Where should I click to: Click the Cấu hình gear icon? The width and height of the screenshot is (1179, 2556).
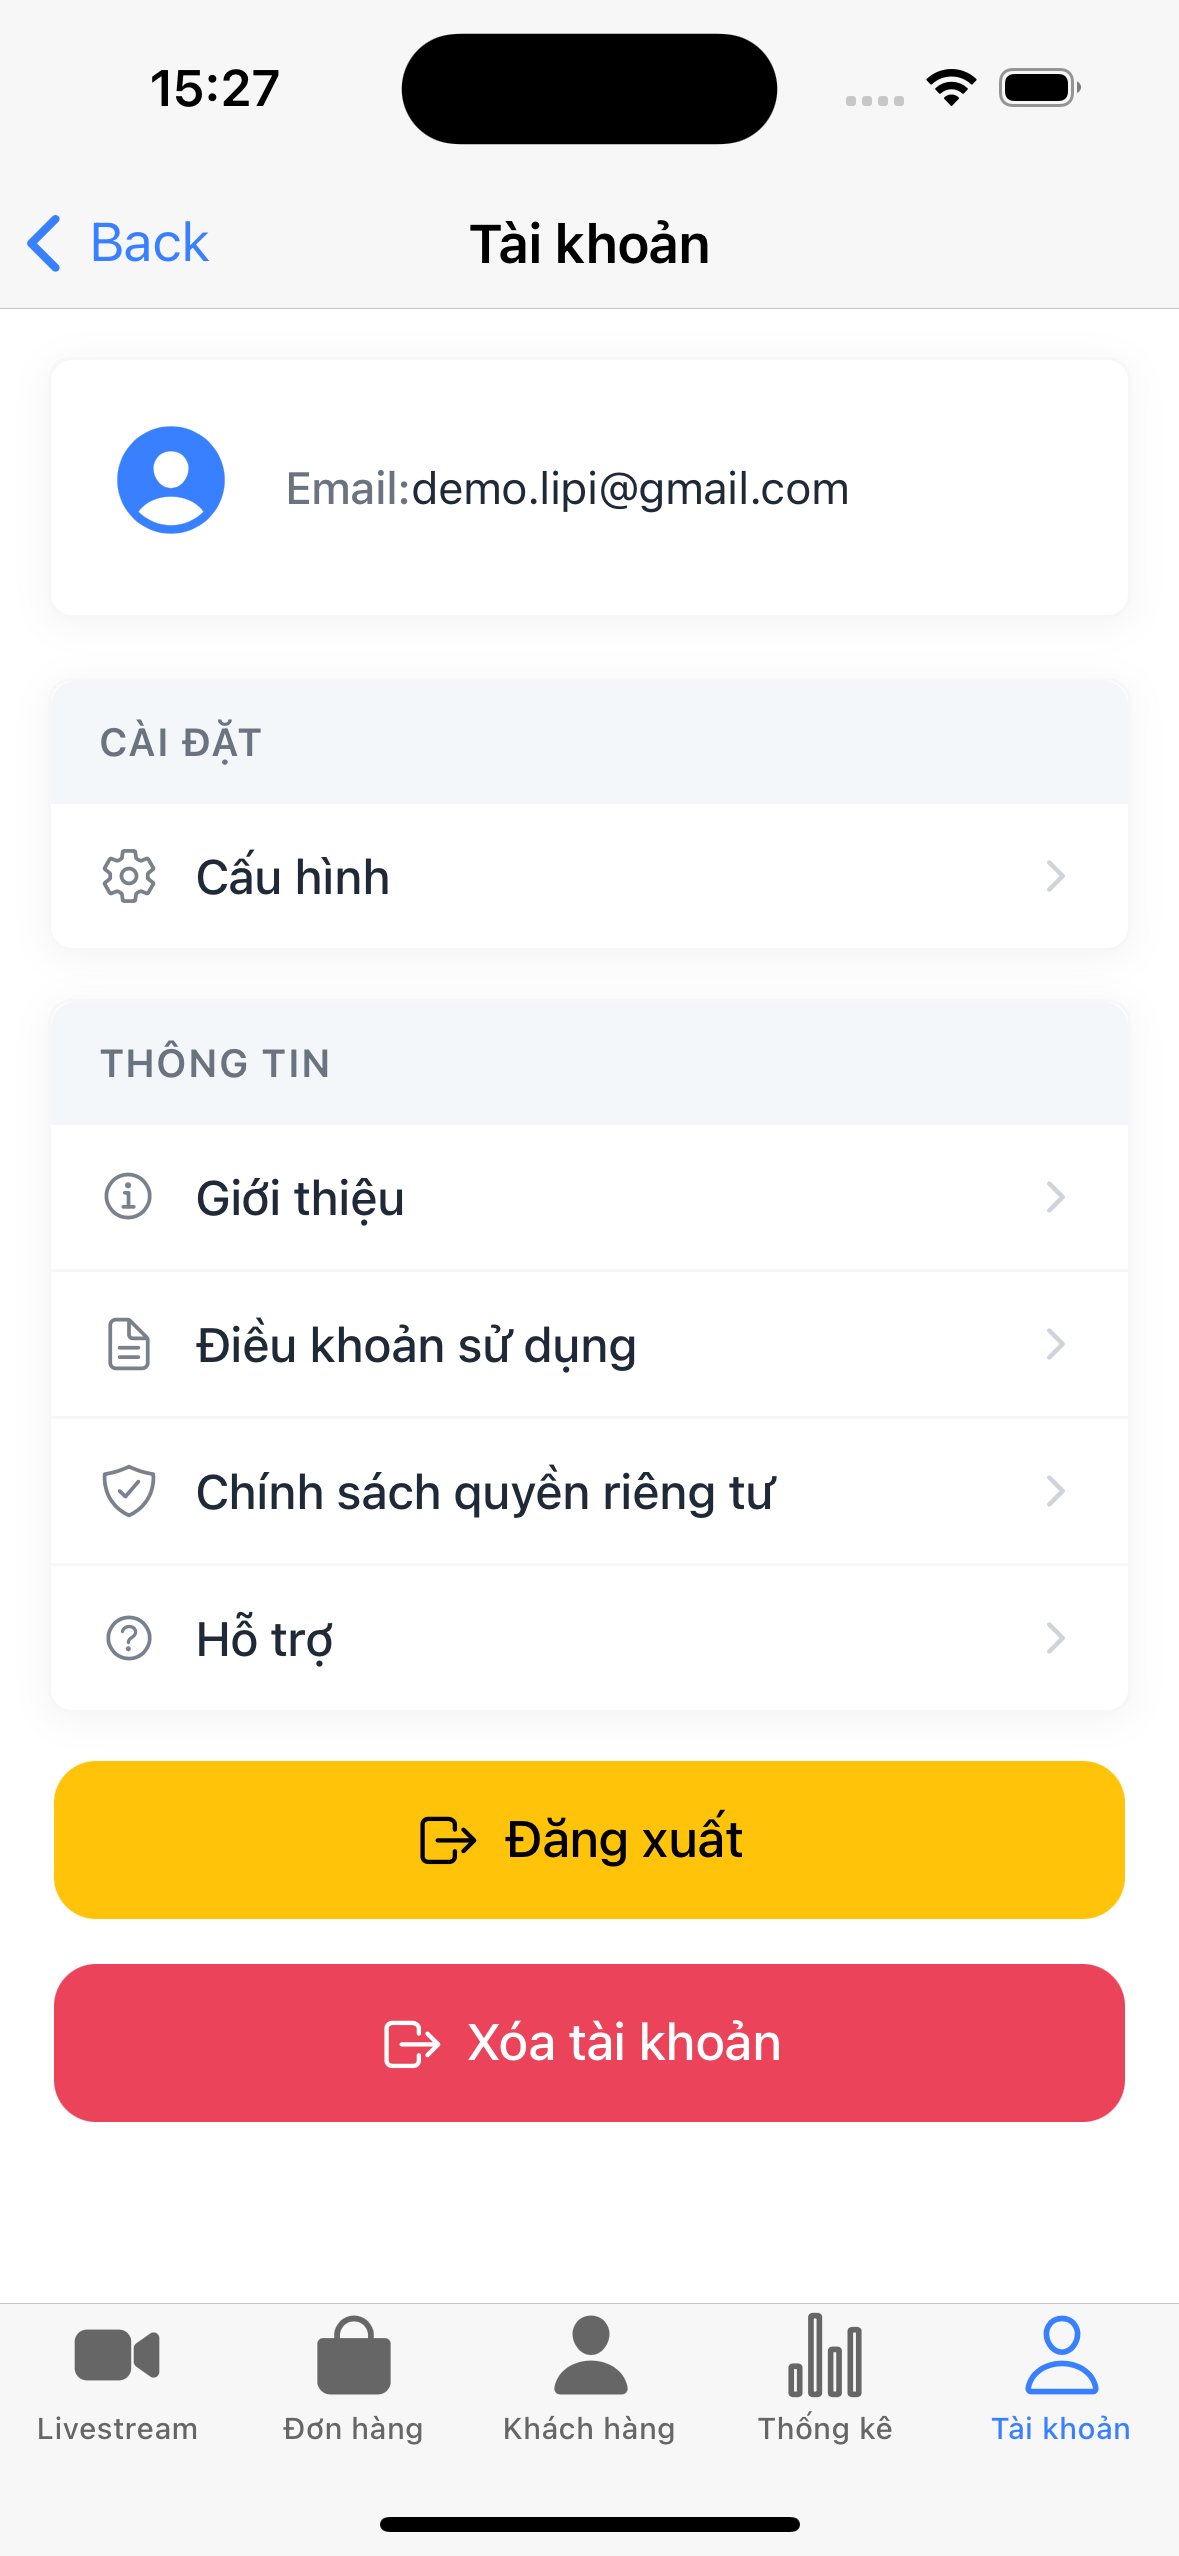(129, 877)
